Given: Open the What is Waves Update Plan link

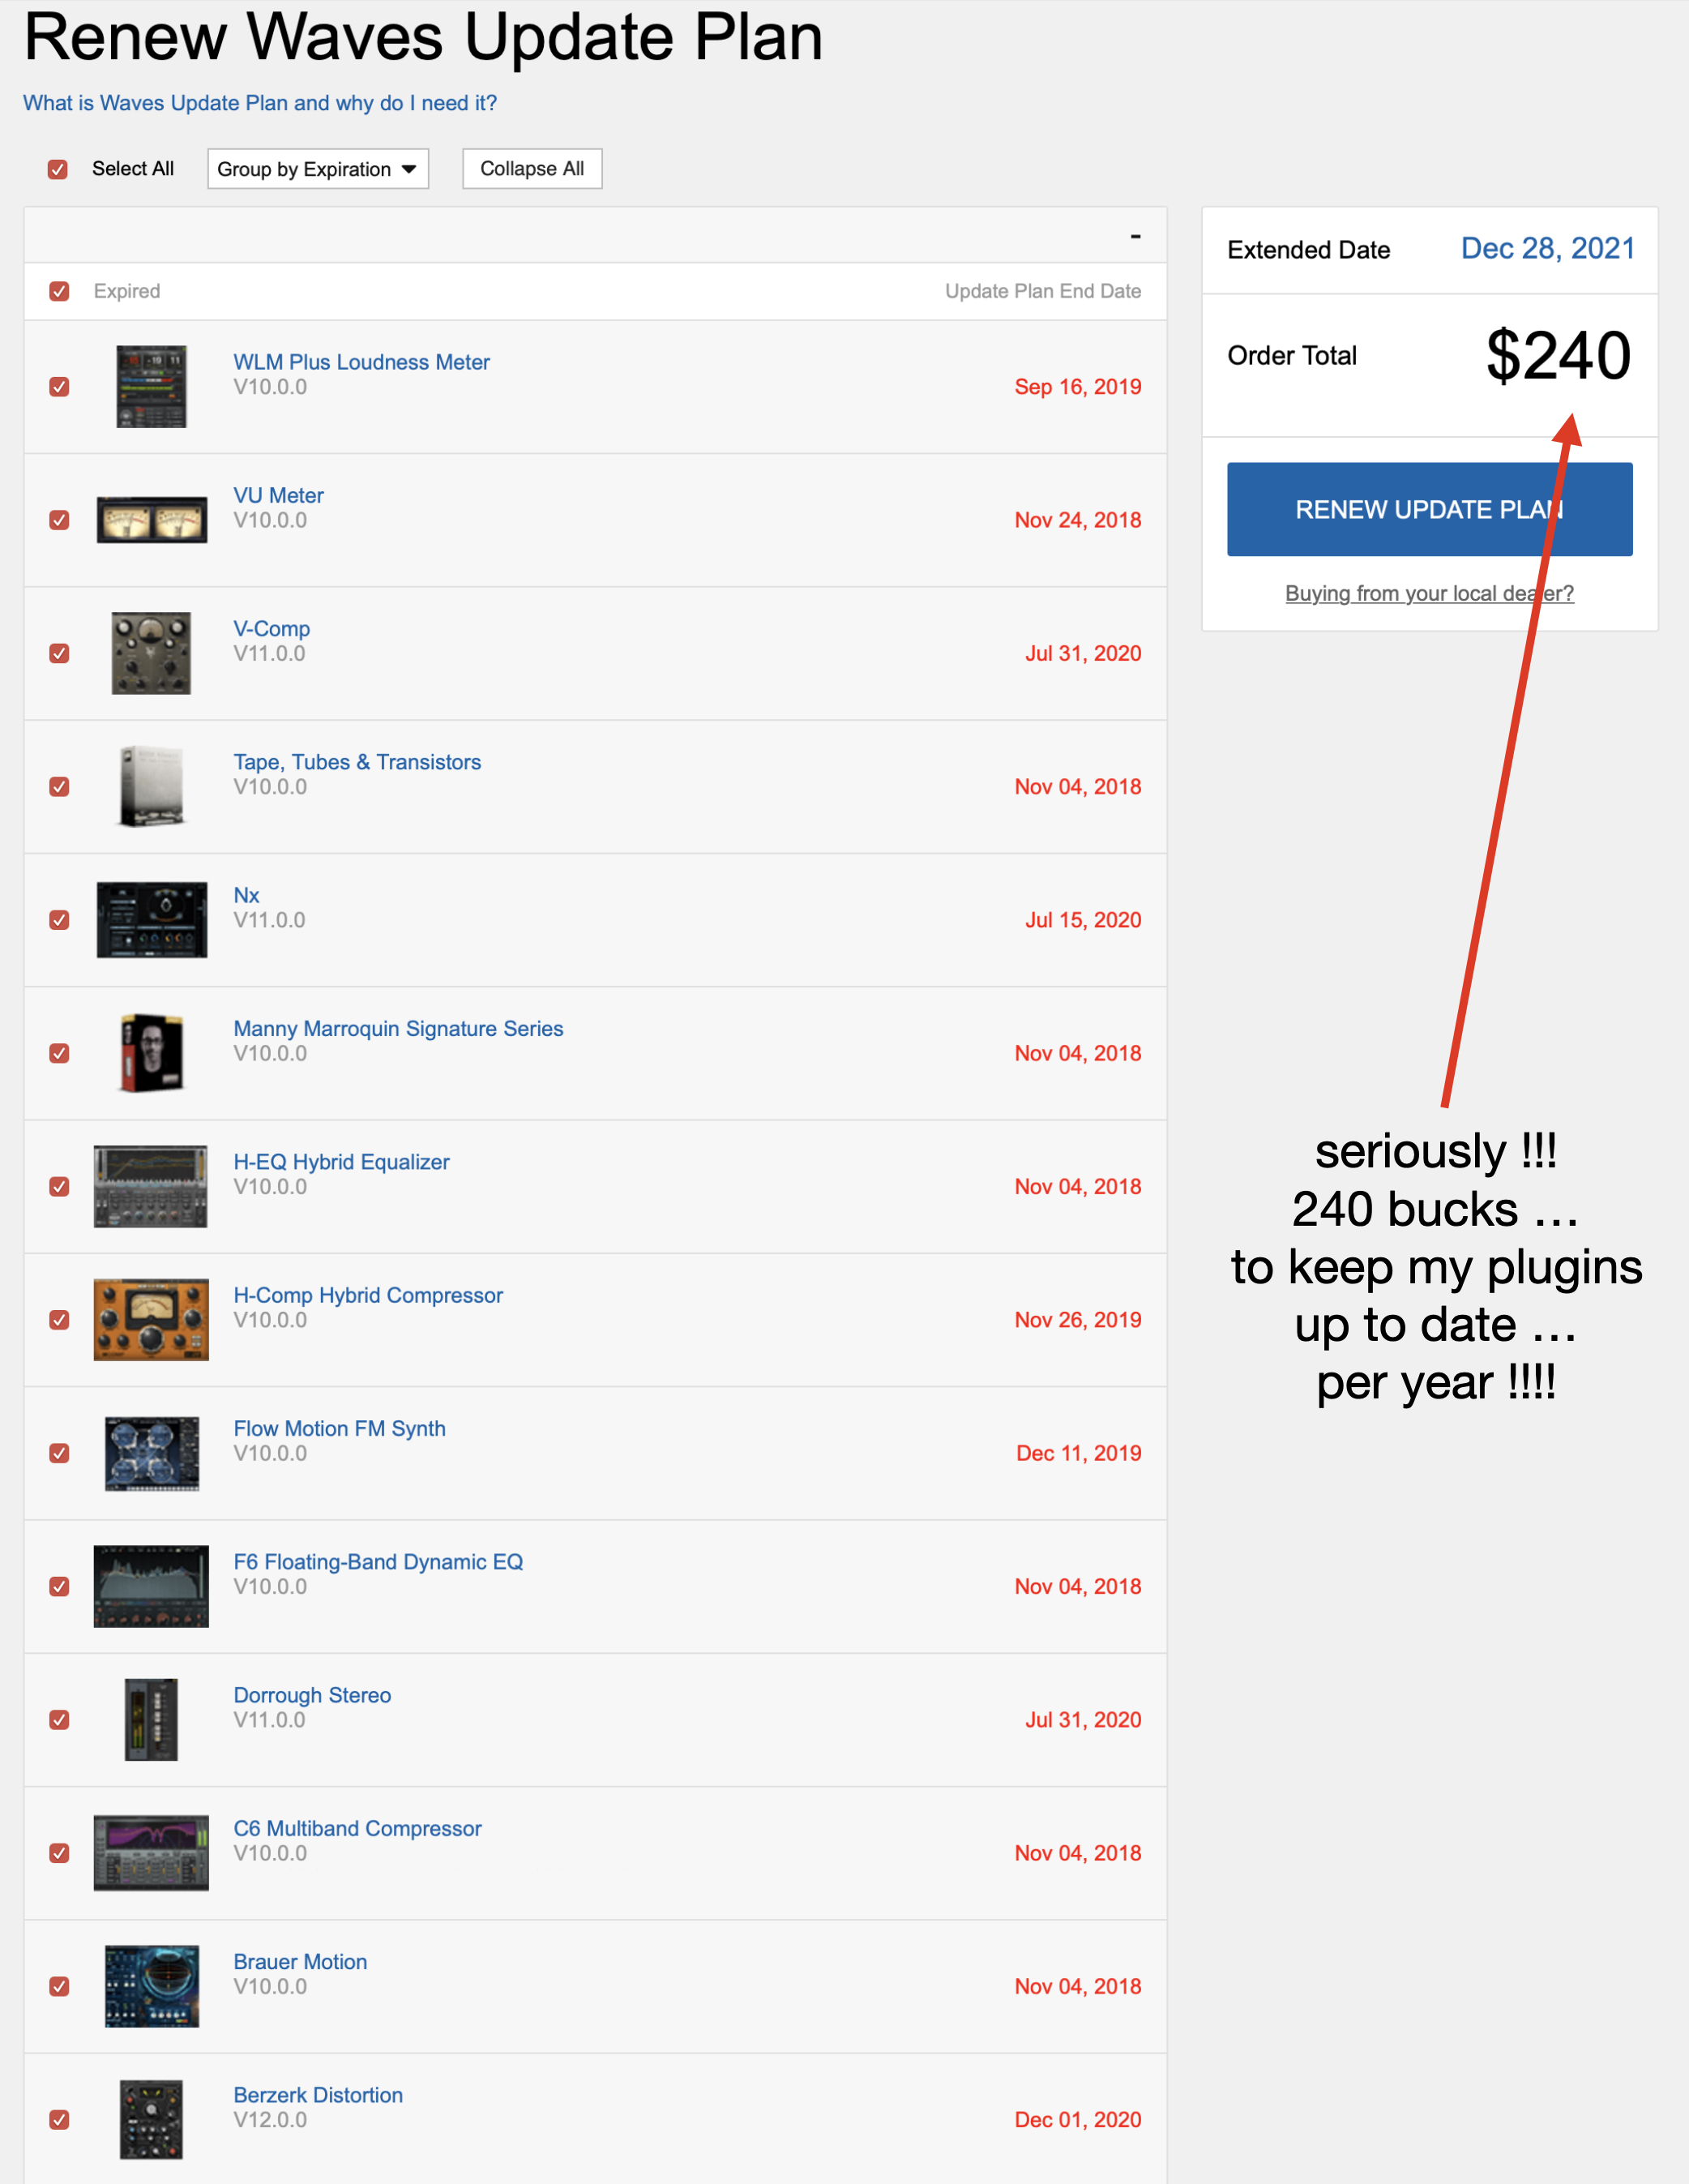Looking at the screenshot, I should [260, 103].
